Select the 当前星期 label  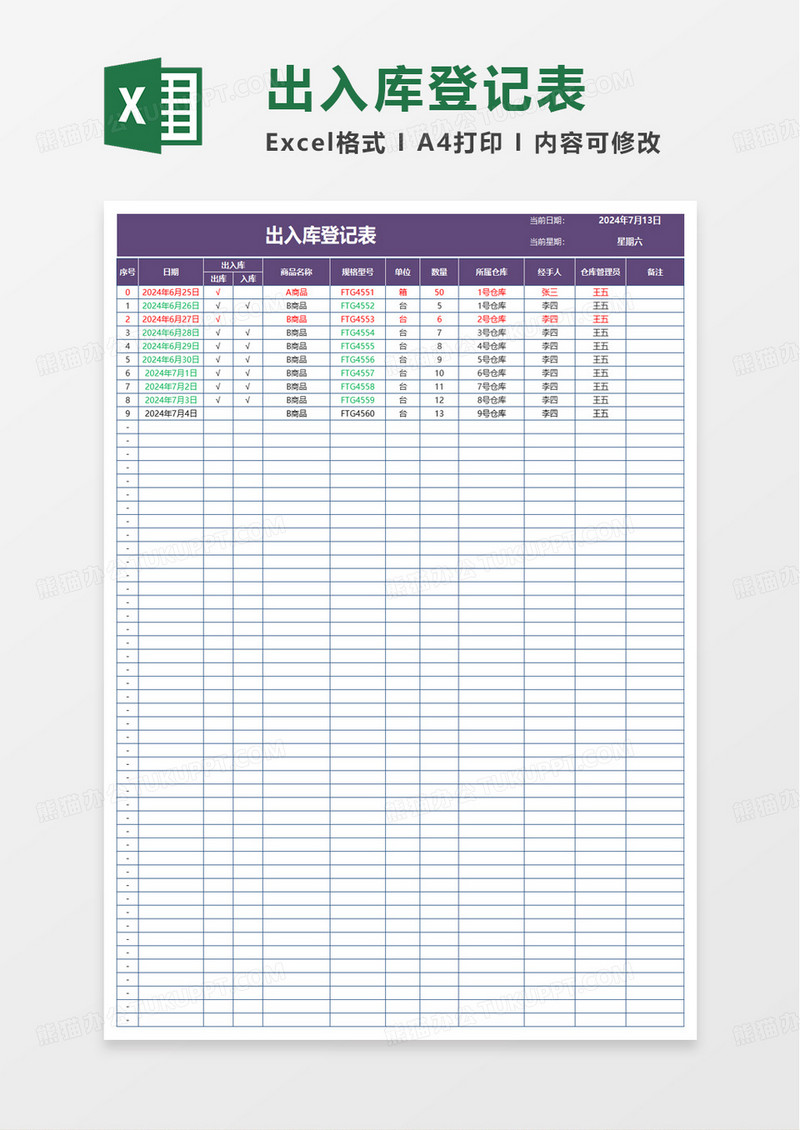(547, 242)
